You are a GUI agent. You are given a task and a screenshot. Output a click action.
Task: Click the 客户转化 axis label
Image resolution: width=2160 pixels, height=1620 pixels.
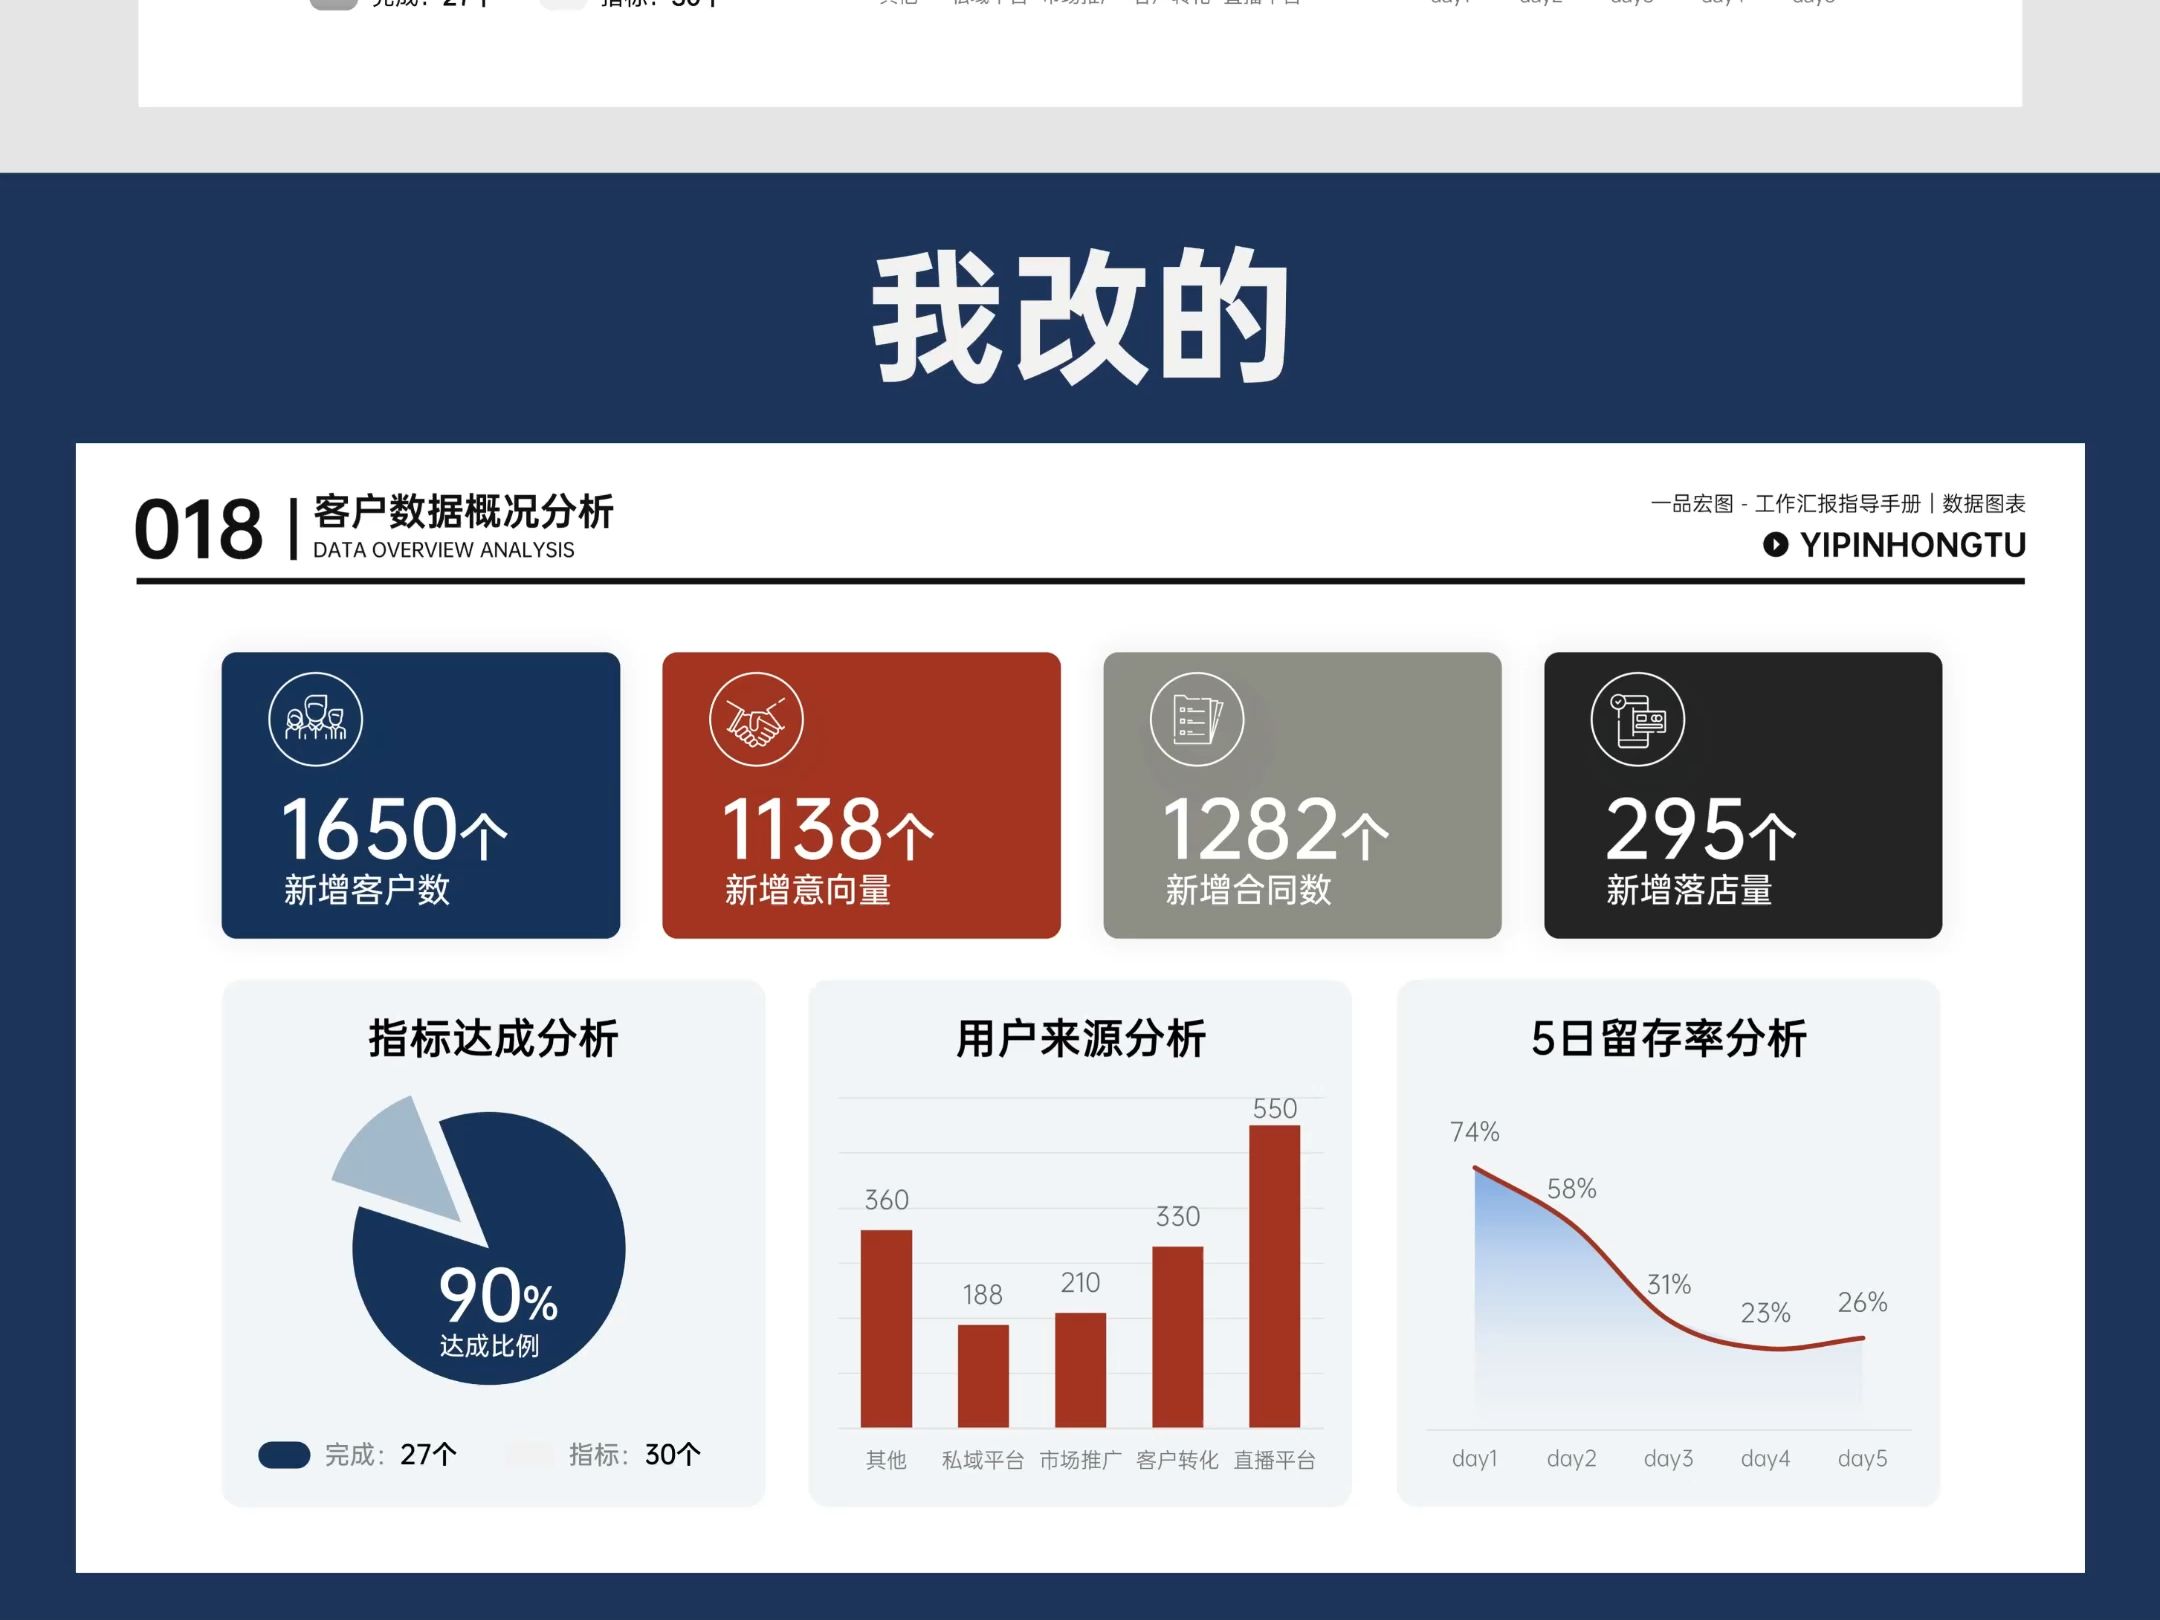(x=1177, y=1460)
